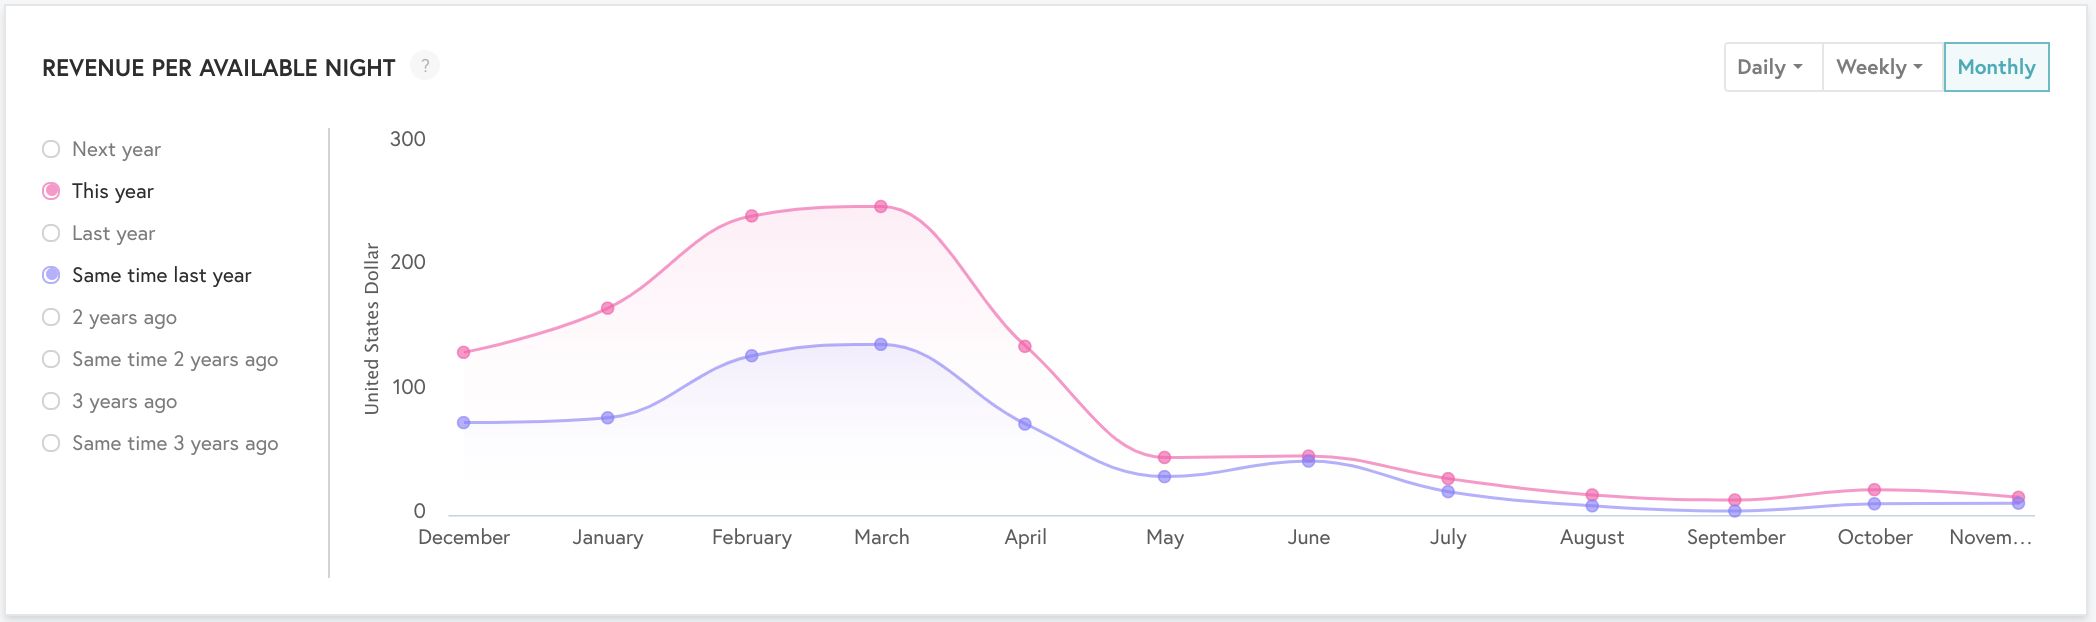Click the help question mark icon

[425, 66]
